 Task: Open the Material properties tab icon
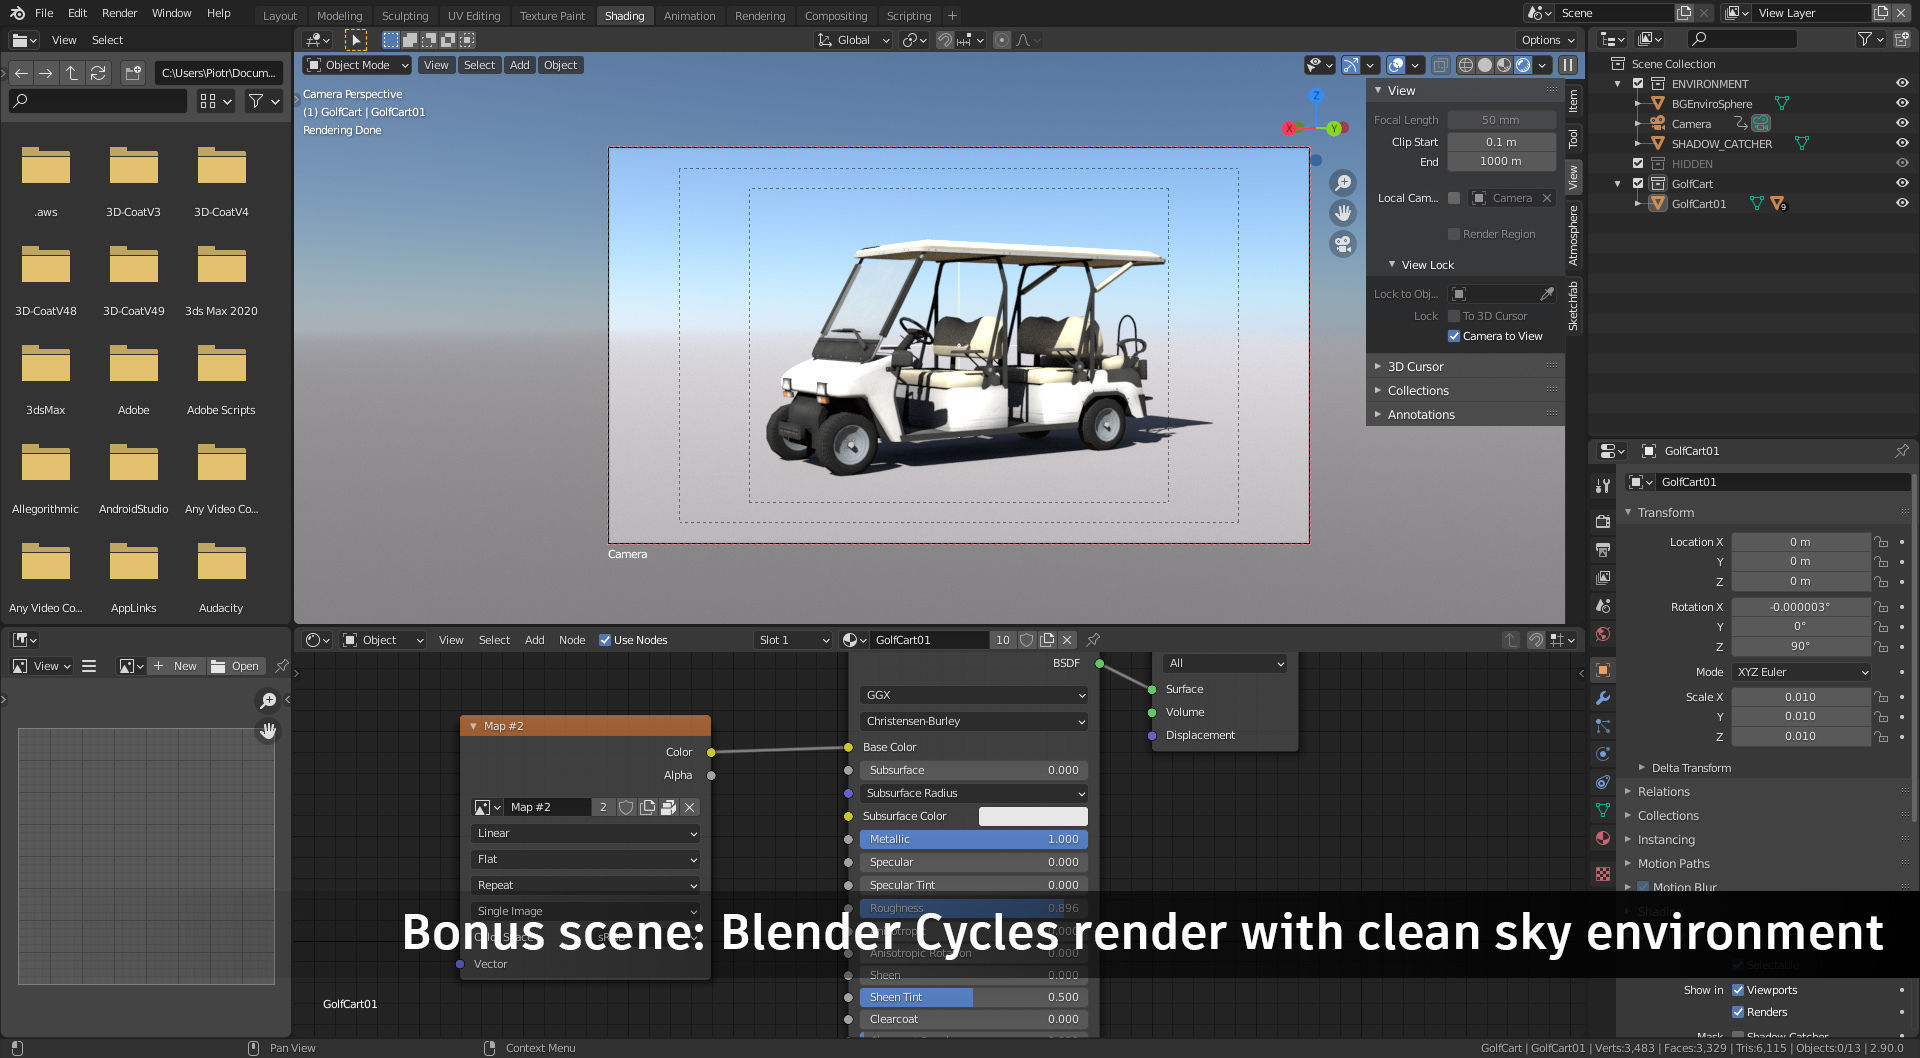click(1603, 838)
